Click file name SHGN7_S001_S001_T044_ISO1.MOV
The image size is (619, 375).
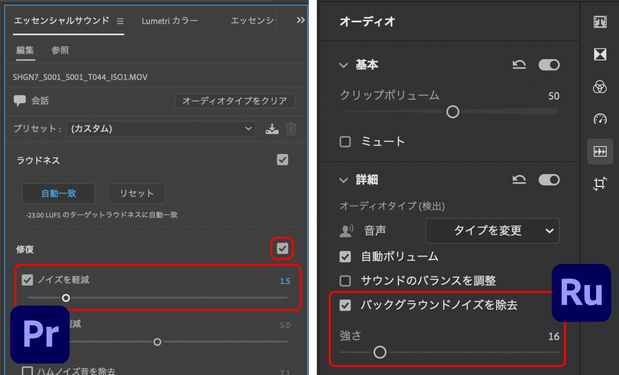tap(80, 77)
